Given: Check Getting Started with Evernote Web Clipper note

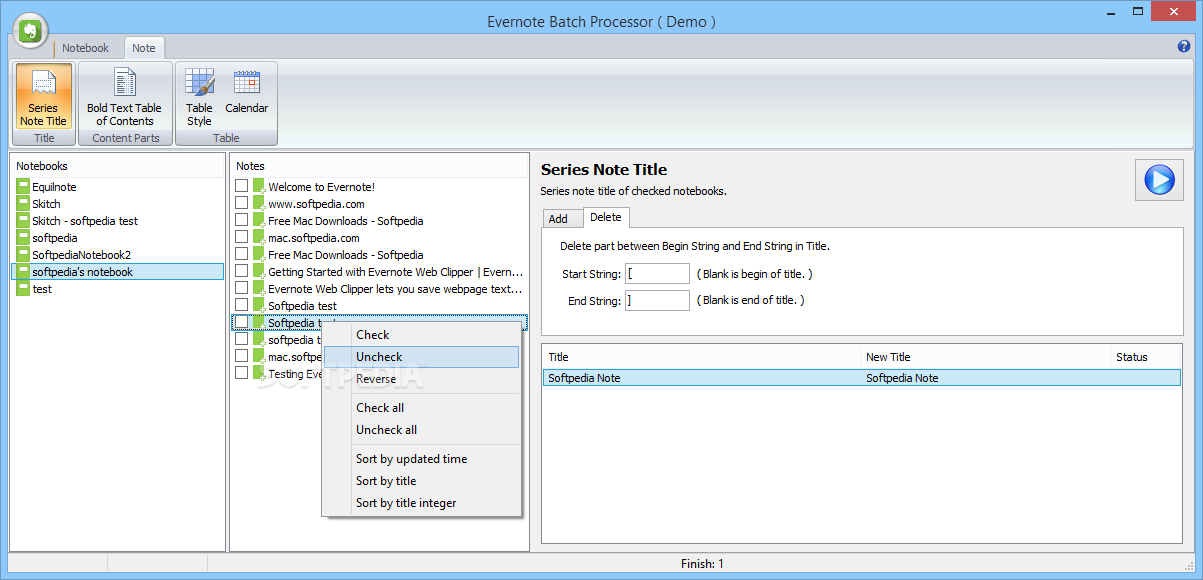Looking at the screenshot, I should coord(241,271).
